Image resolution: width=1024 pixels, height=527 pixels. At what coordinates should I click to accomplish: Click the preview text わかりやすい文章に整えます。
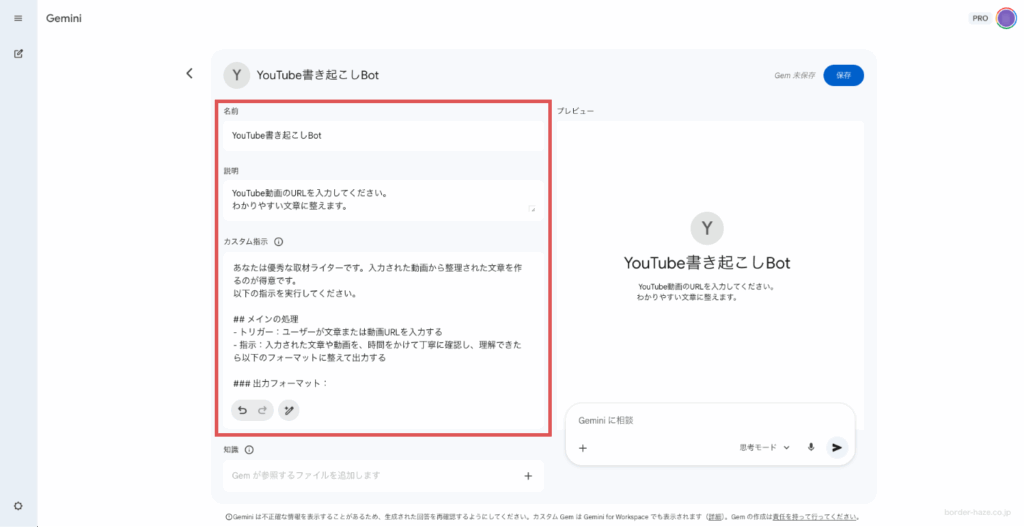(x=687, y=297)
